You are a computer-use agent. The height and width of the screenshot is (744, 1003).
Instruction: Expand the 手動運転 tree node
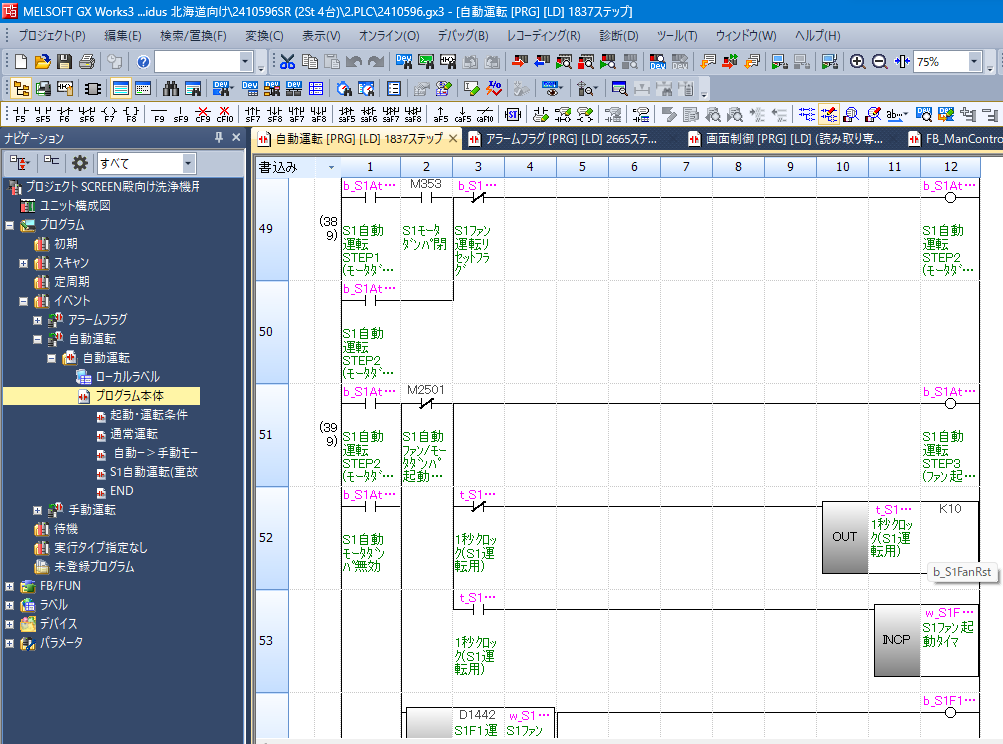click(x=37, y=510)
